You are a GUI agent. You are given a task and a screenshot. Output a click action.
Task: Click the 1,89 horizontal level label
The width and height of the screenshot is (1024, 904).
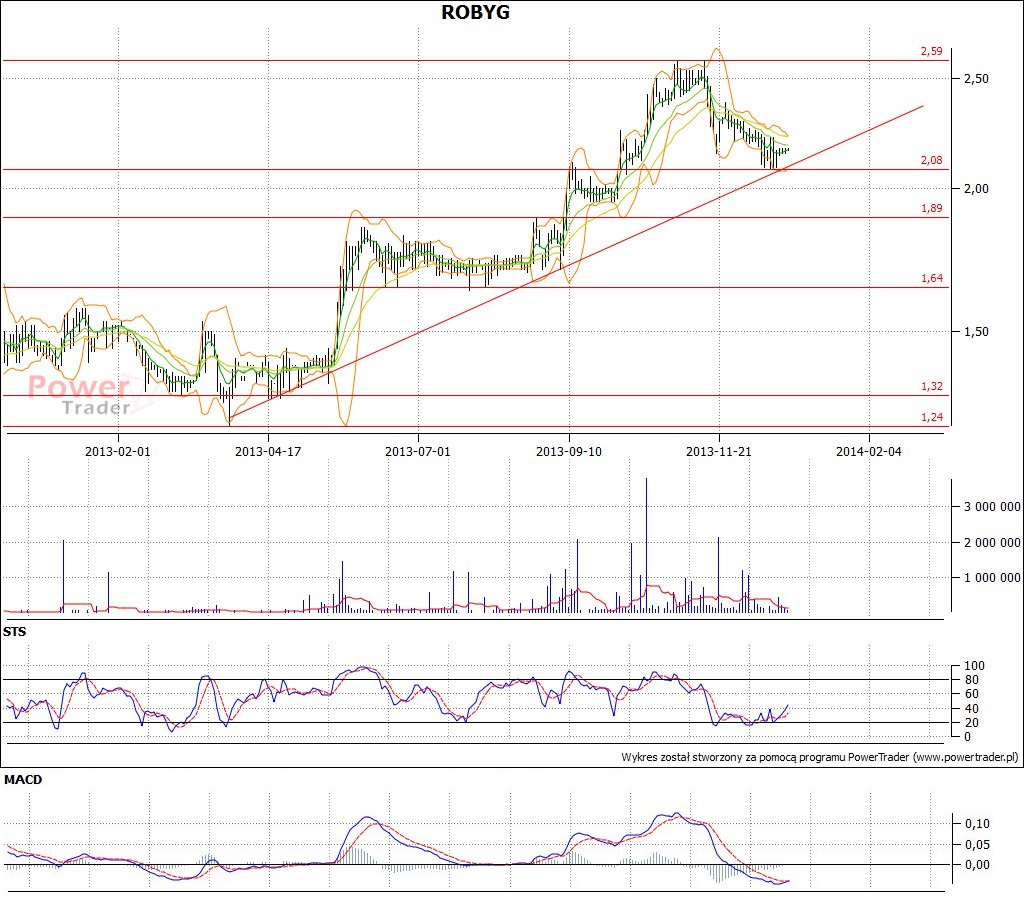(932, 208)
